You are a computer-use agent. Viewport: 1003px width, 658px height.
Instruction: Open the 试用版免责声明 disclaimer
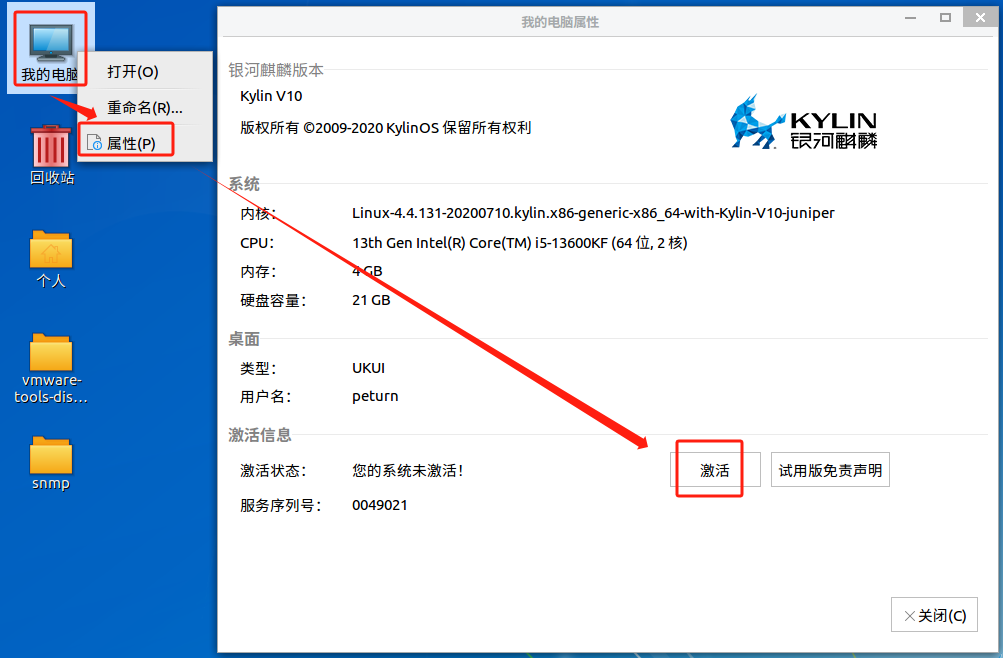point(830,470)
